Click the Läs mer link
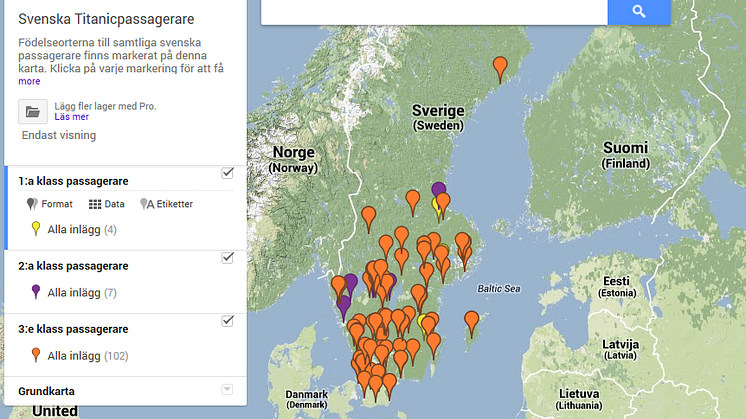This screenshot has height=419, width=746. (71, 117)
